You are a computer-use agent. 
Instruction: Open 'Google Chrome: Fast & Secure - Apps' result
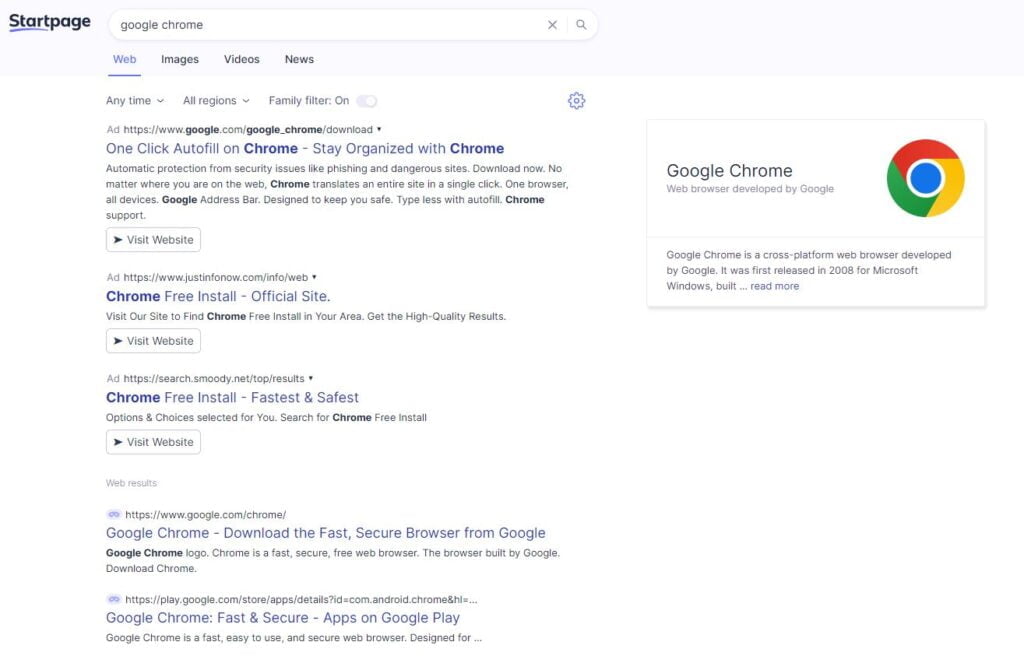click(x=283, y=618)
